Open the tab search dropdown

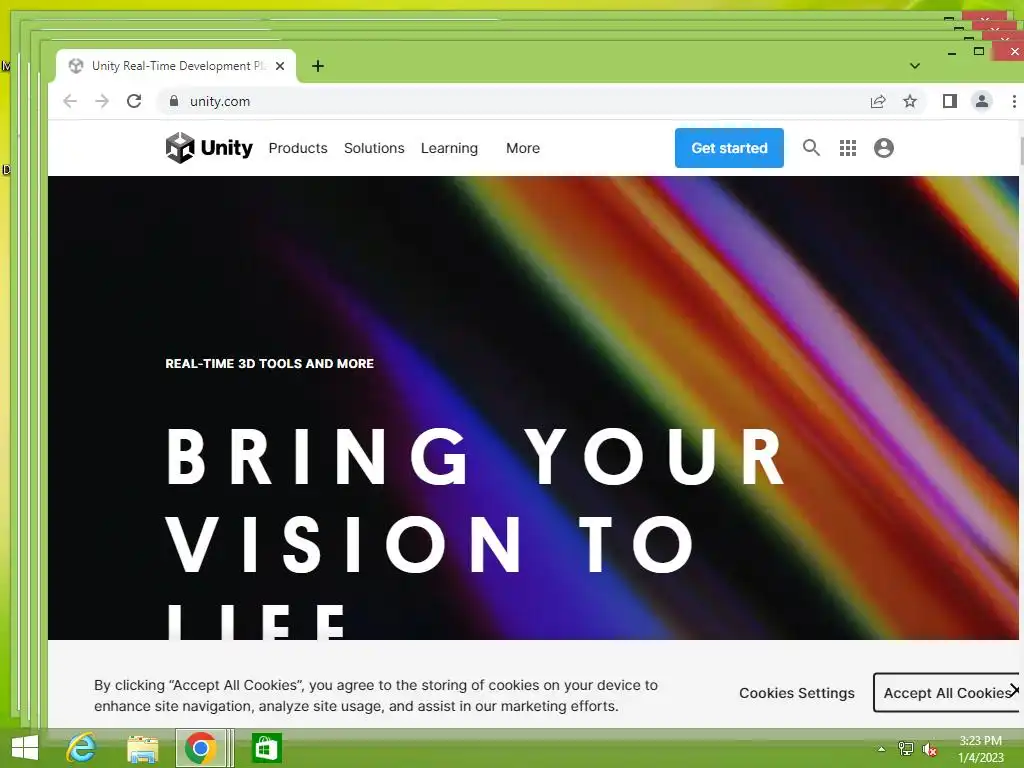tap(915, 66)
